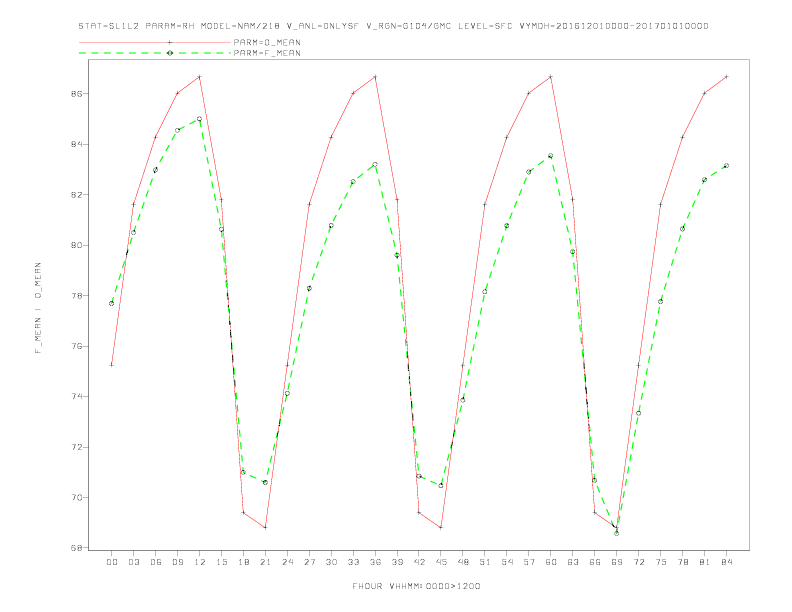Click red O_MEAN plus marker at hour 84
792x612 pixels.
click(726, 77)
